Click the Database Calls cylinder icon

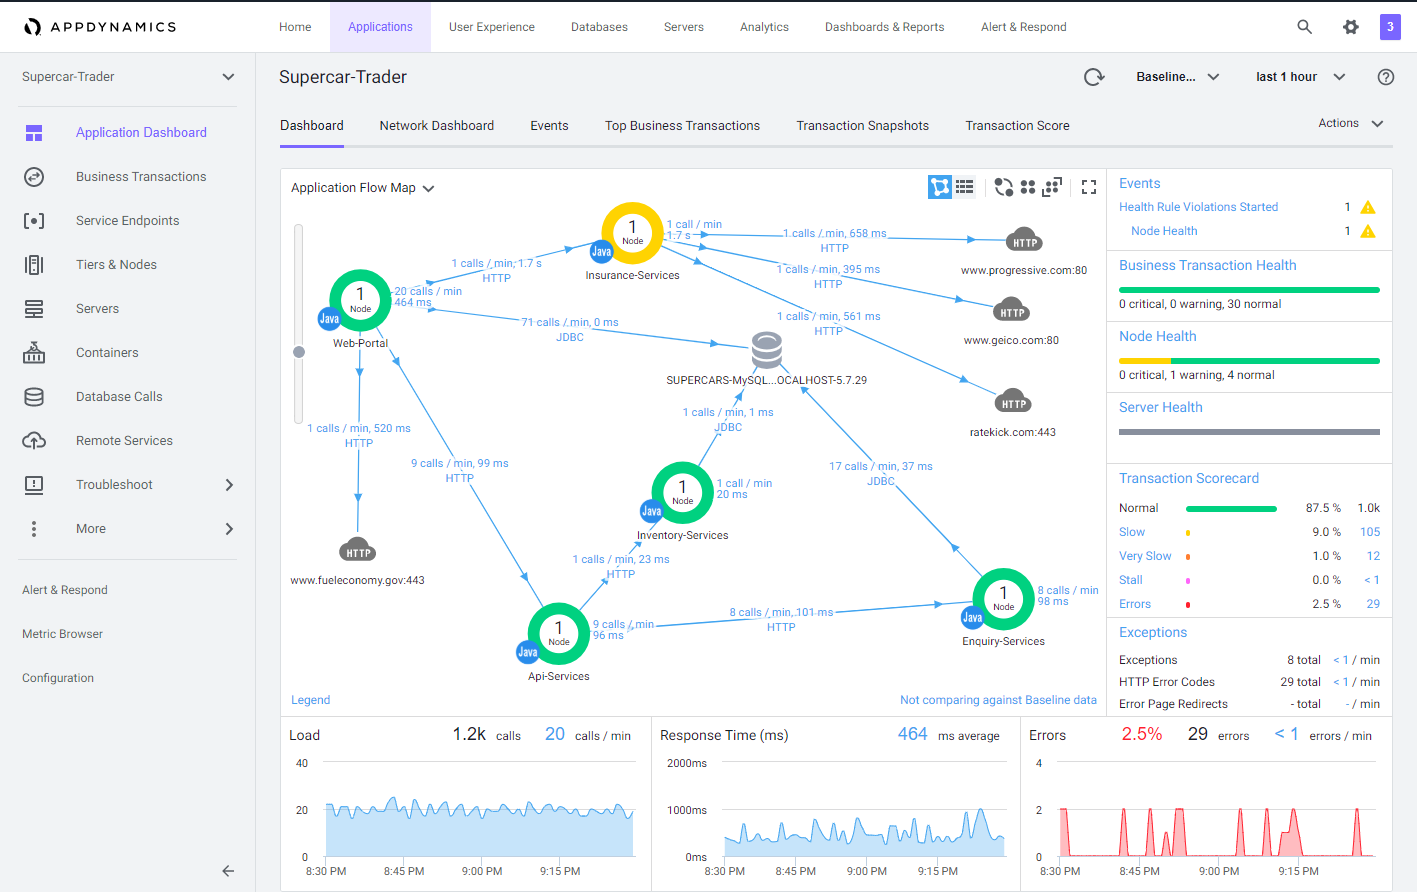(34, 397)
